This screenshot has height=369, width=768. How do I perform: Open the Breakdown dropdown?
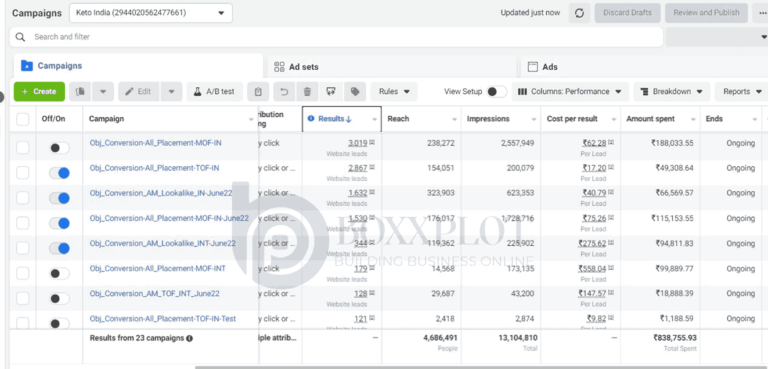tap(672, 92)
